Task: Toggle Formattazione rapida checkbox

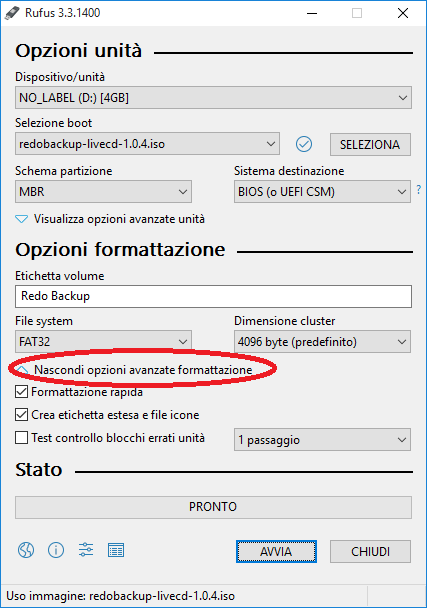Action: tap(21, 392)
